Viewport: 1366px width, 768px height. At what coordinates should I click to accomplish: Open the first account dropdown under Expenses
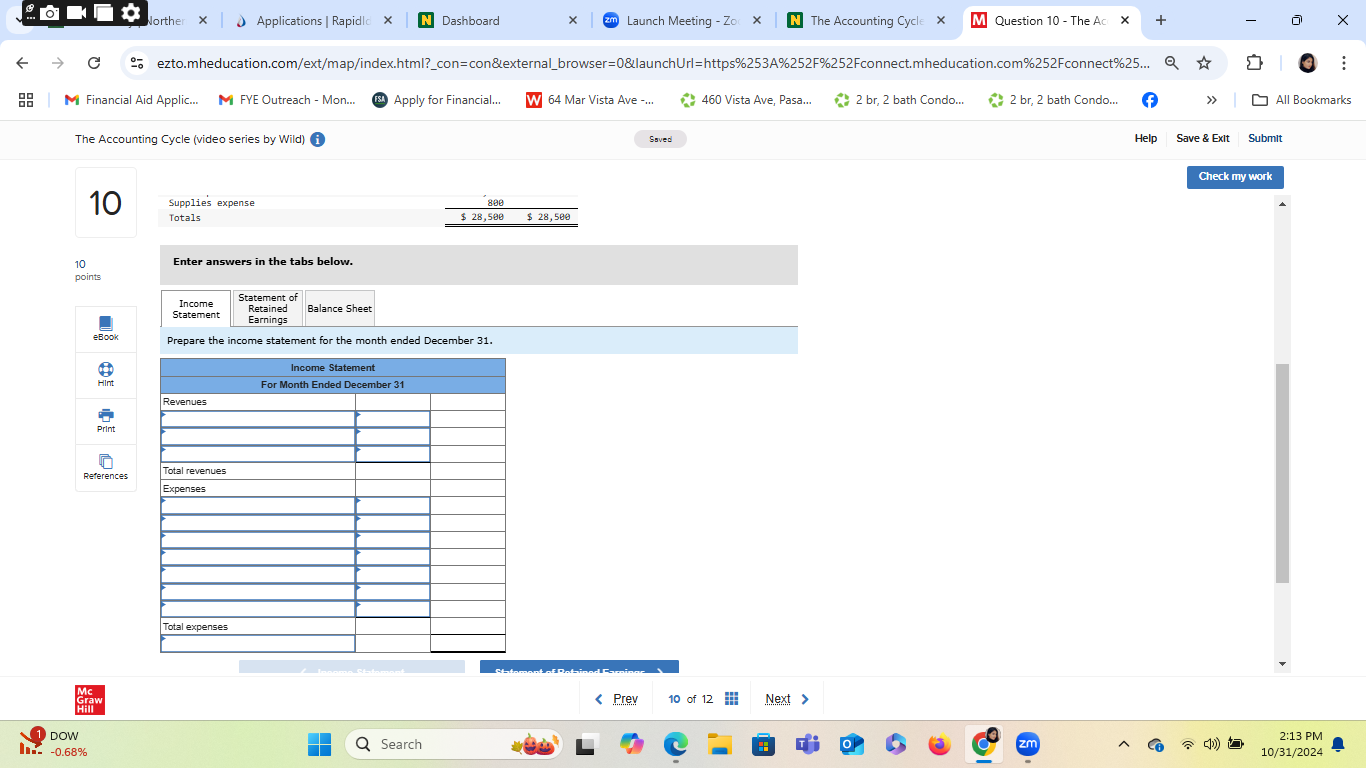point(258,505)
